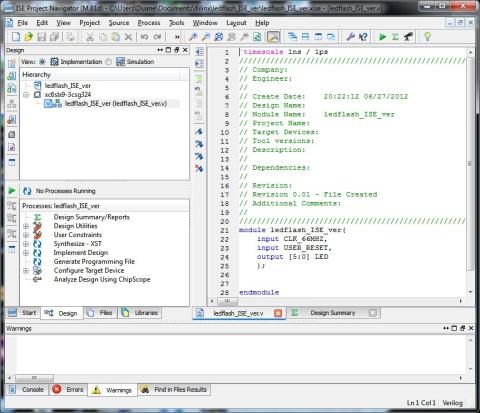Image resolution: width=480 pixels, height=413 pixels.
Task: Click the Zoom In magnifier icon
Action: (193, 36)
